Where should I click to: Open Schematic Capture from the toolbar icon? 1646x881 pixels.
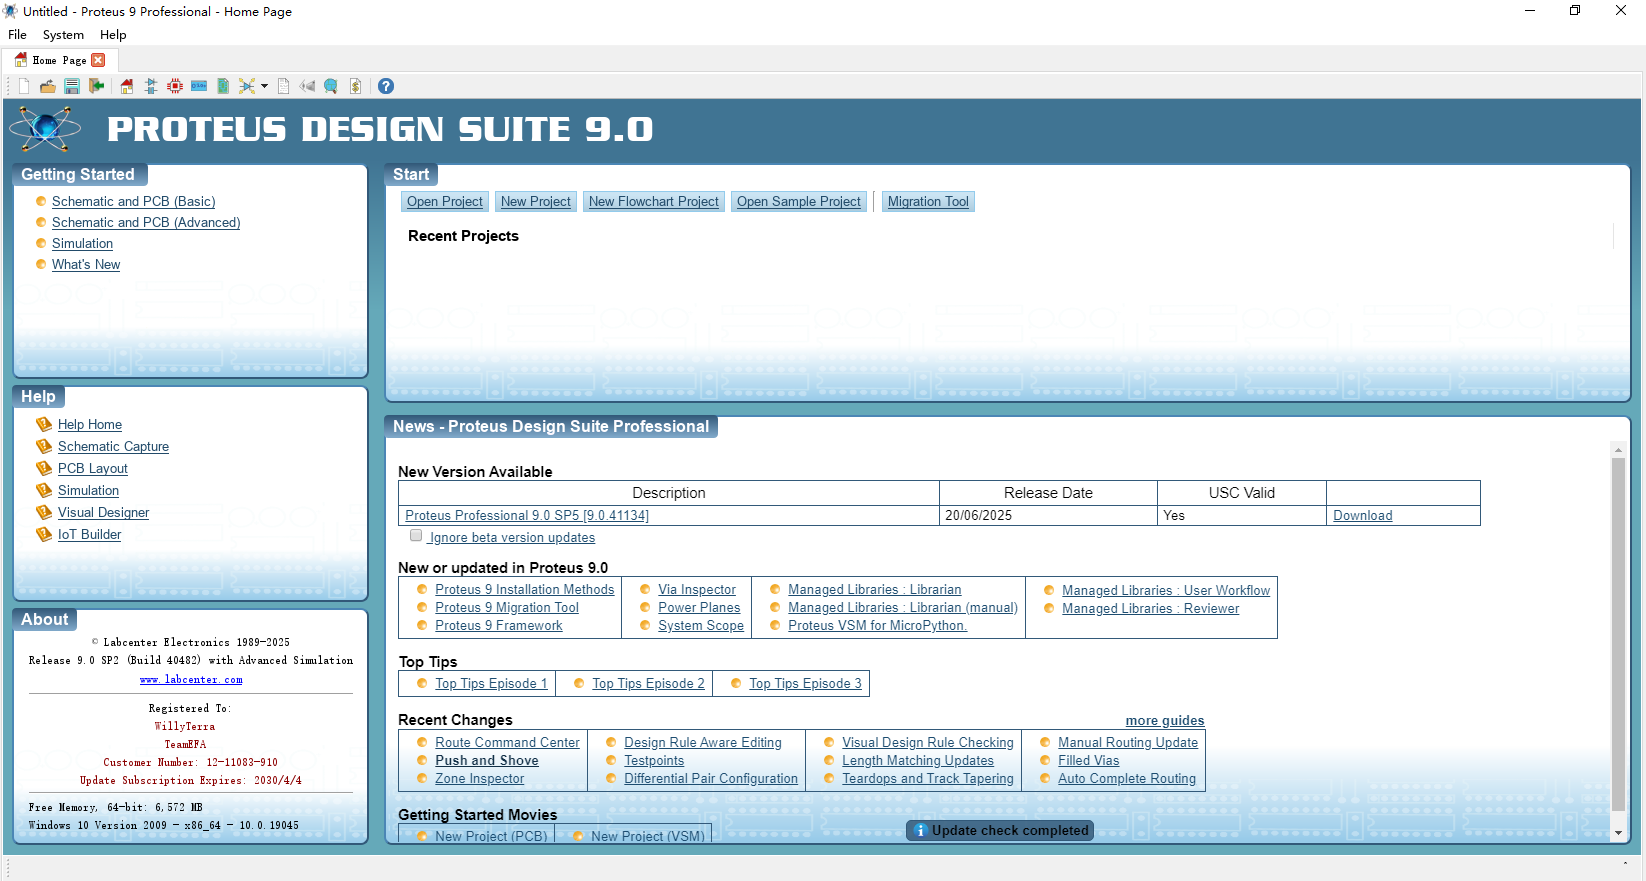tap(151, 86)
